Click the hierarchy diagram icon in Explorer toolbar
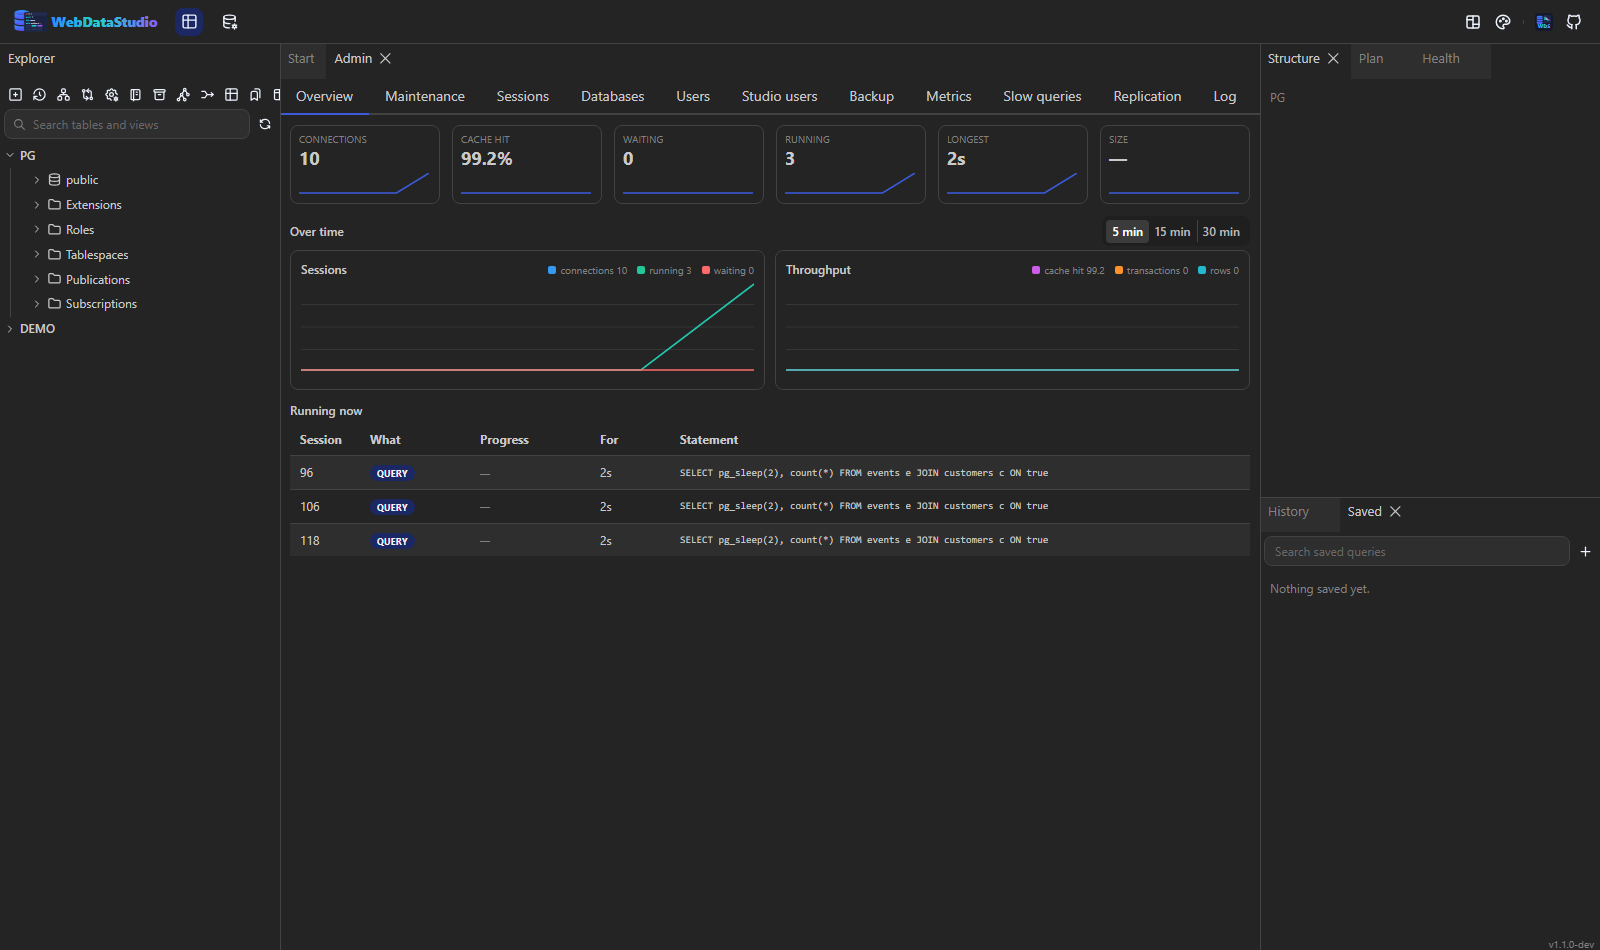This screenshot has height=950, width=1600. 63,95
